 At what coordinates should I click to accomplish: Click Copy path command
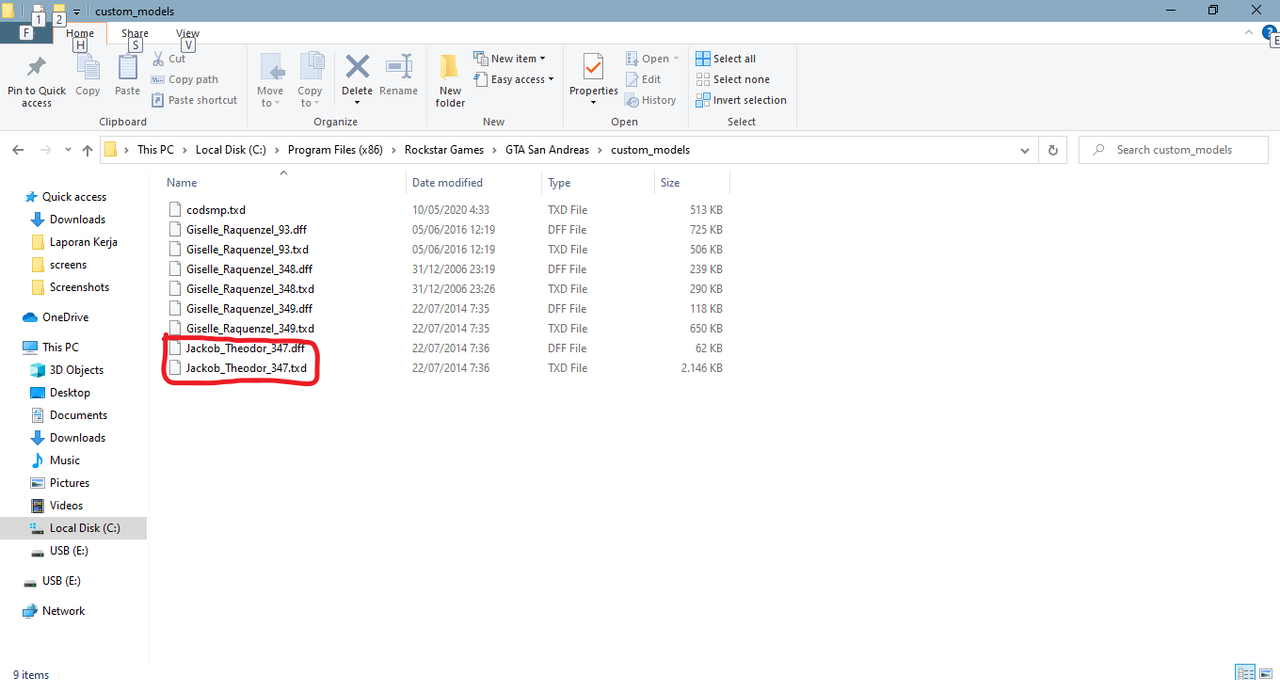[185, 80]
